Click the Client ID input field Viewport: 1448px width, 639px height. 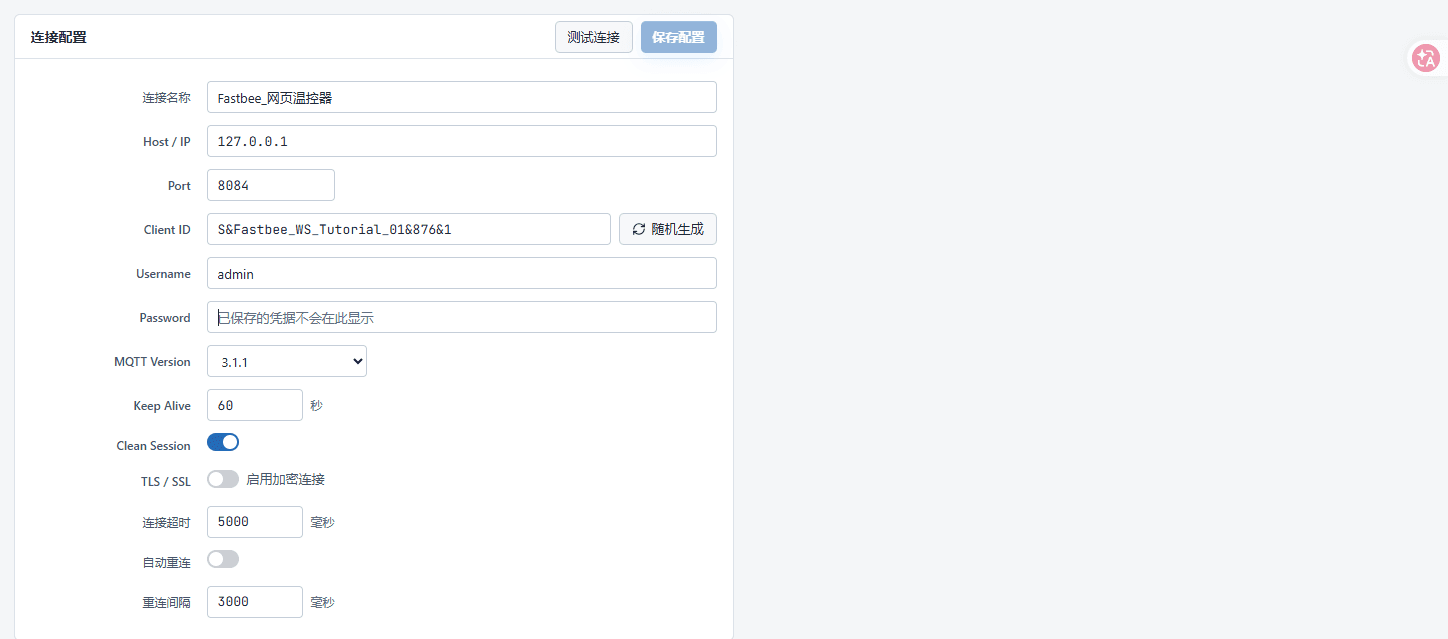pyautogui.click(x=409, y=229)
